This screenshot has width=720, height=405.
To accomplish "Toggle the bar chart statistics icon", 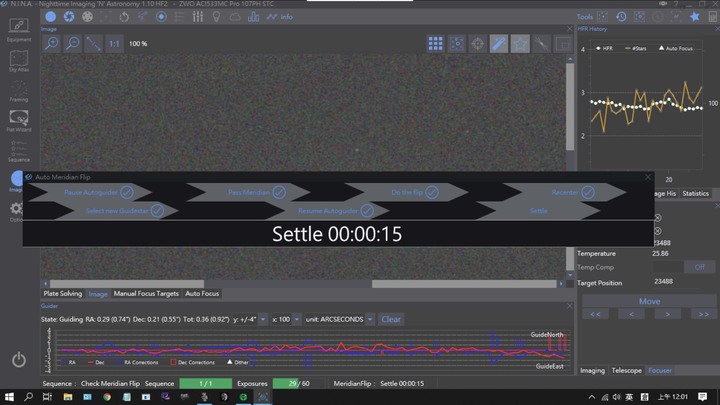I will coord(253,17).
